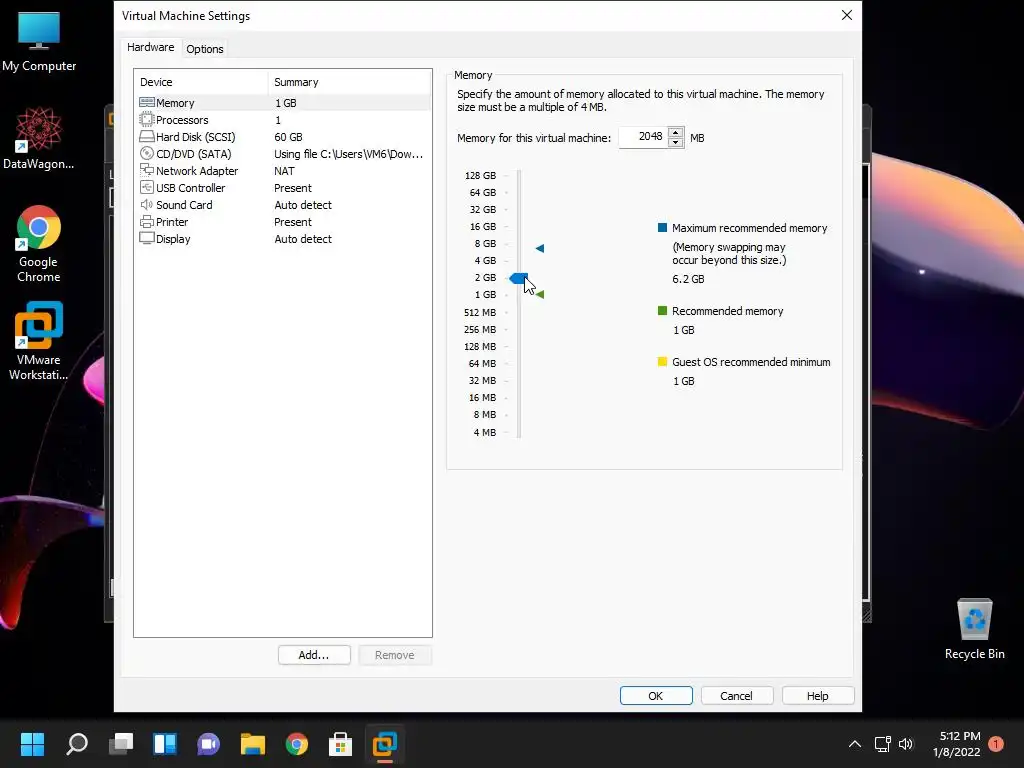Open the Recycle Bin
The image size is (1024, 768).
pyautogui.click(x=974, y=628)
